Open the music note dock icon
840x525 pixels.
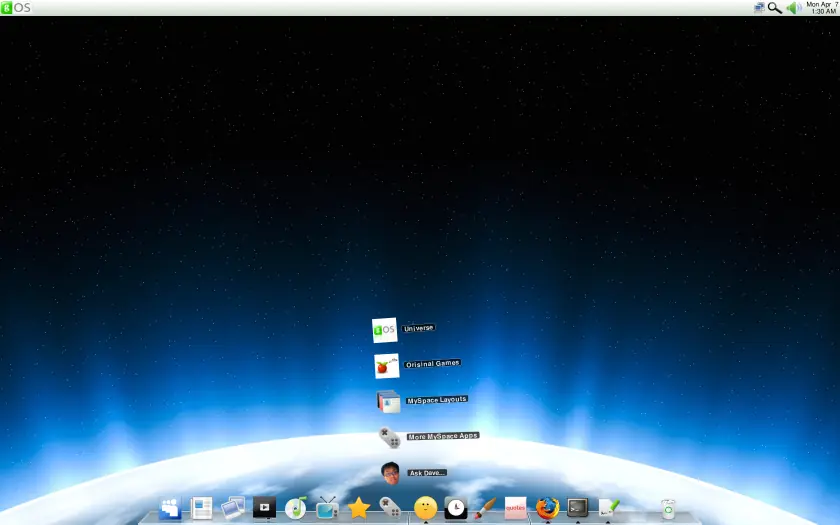click(x=295, y=508)
